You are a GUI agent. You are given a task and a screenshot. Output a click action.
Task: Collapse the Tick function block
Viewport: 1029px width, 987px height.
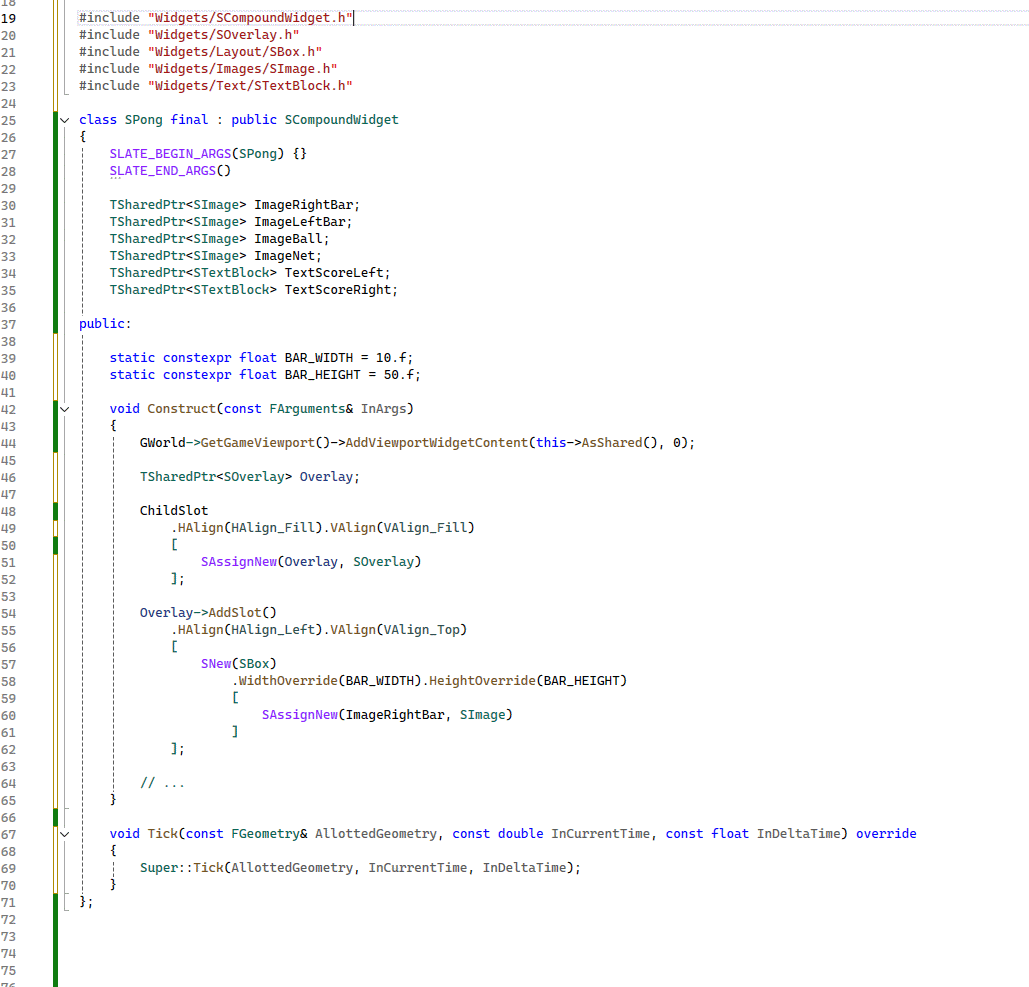coord(64,834)
